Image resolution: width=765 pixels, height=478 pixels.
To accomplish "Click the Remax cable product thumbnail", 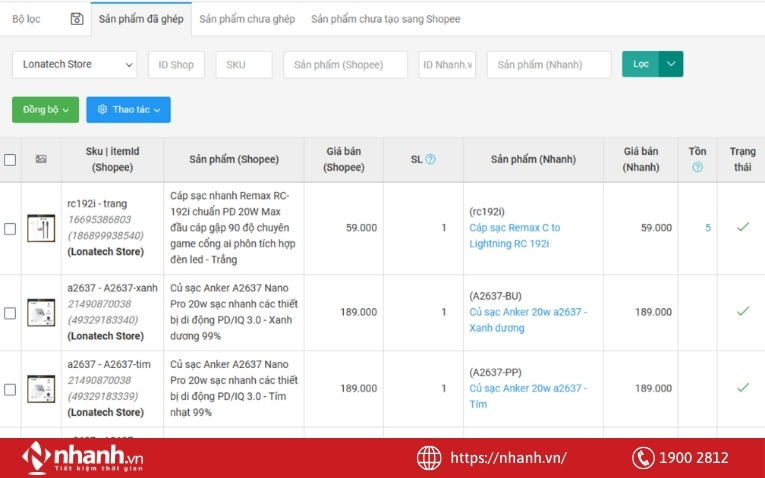I will [41, 228].
